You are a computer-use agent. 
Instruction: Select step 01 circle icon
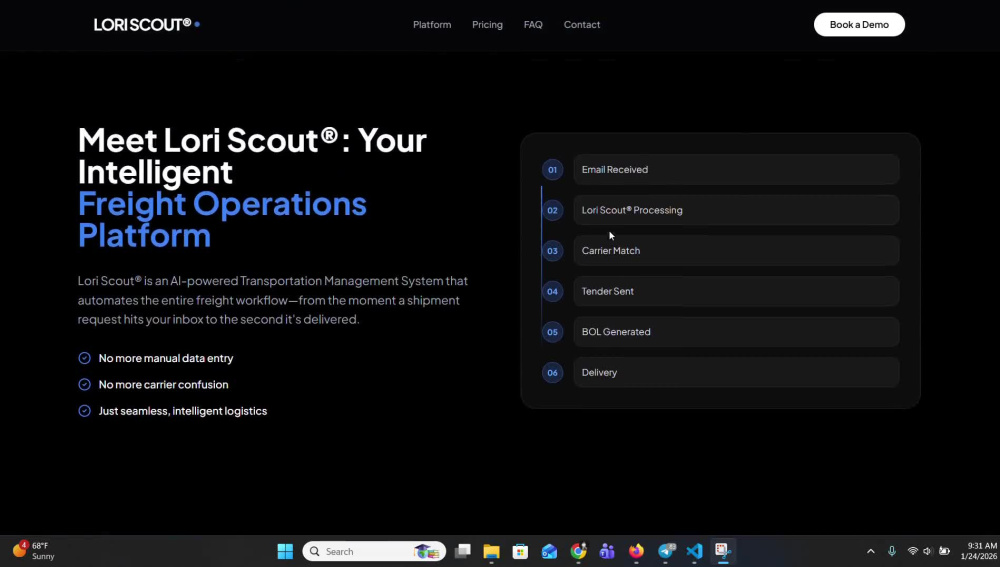click(x=552, y=170)
